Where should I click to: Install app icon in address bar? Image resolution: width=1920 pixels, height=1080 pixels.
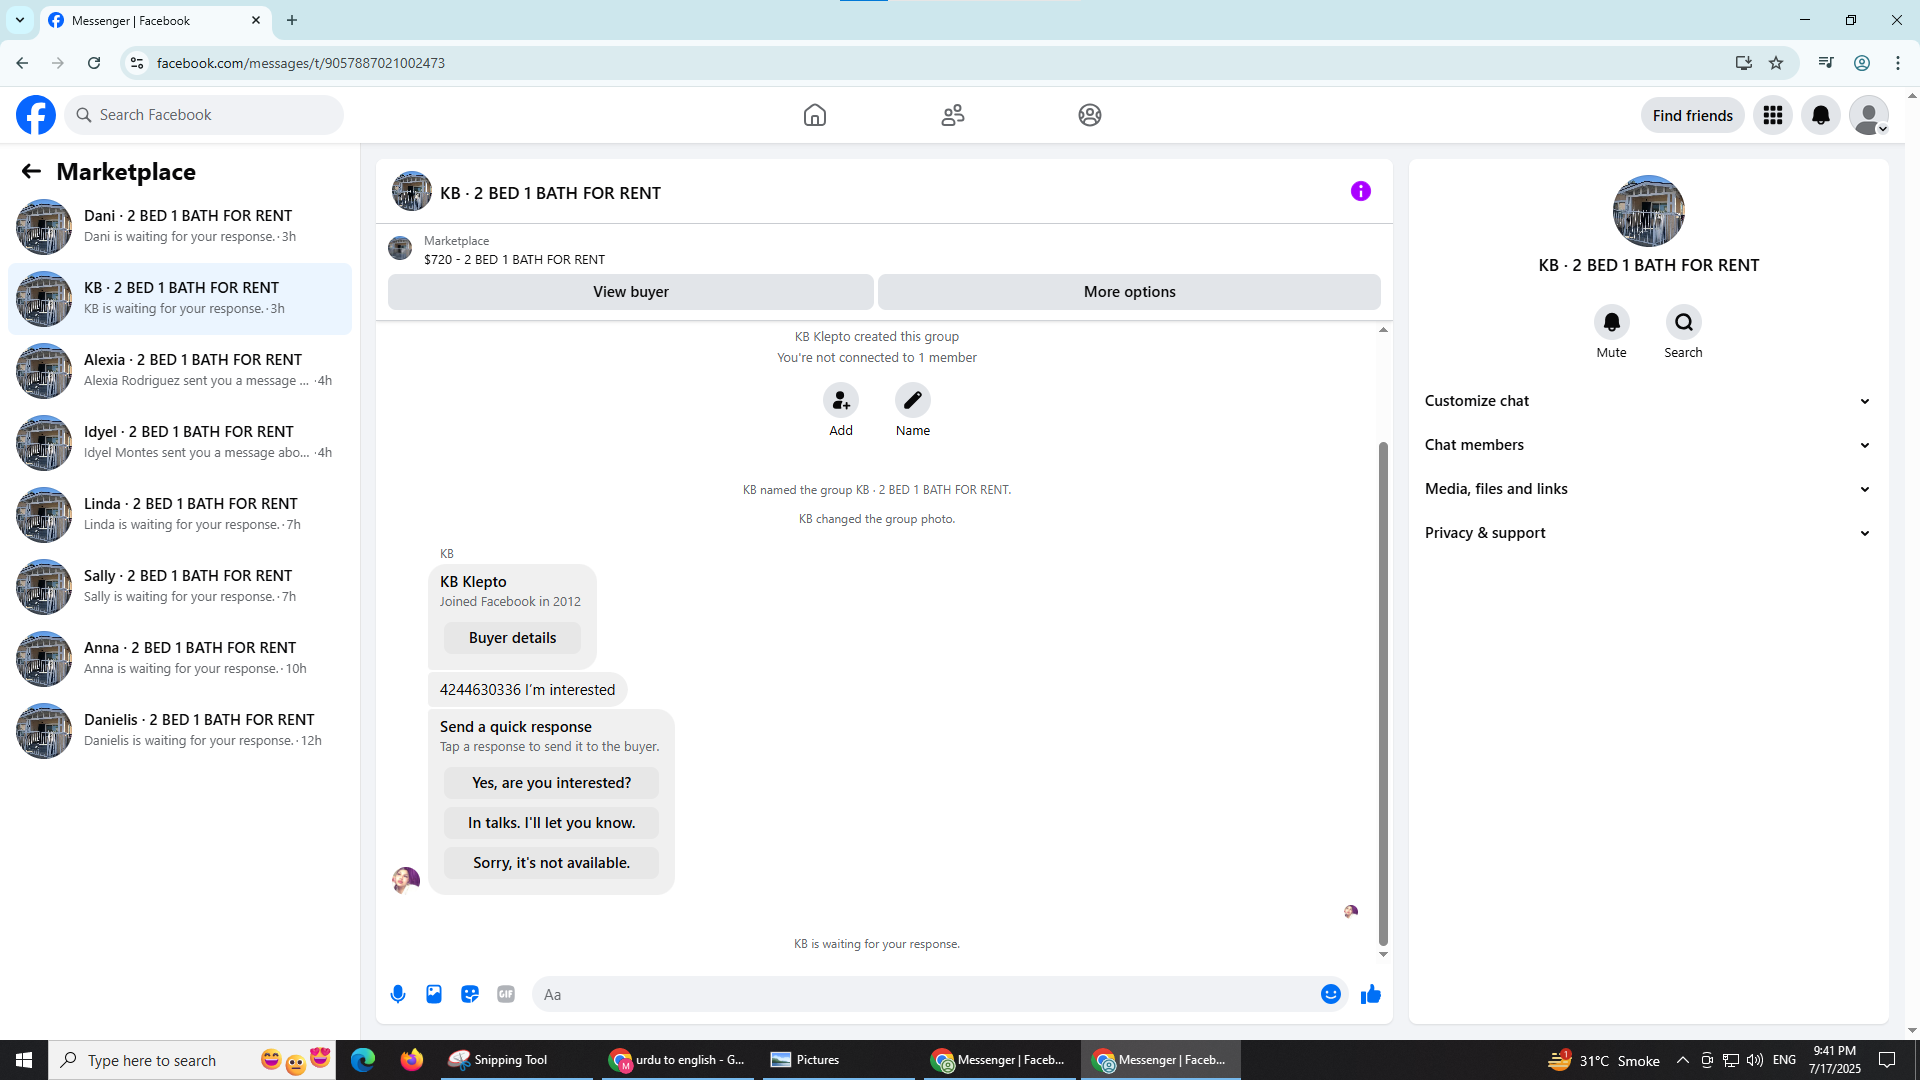[x=1744, y=63]
